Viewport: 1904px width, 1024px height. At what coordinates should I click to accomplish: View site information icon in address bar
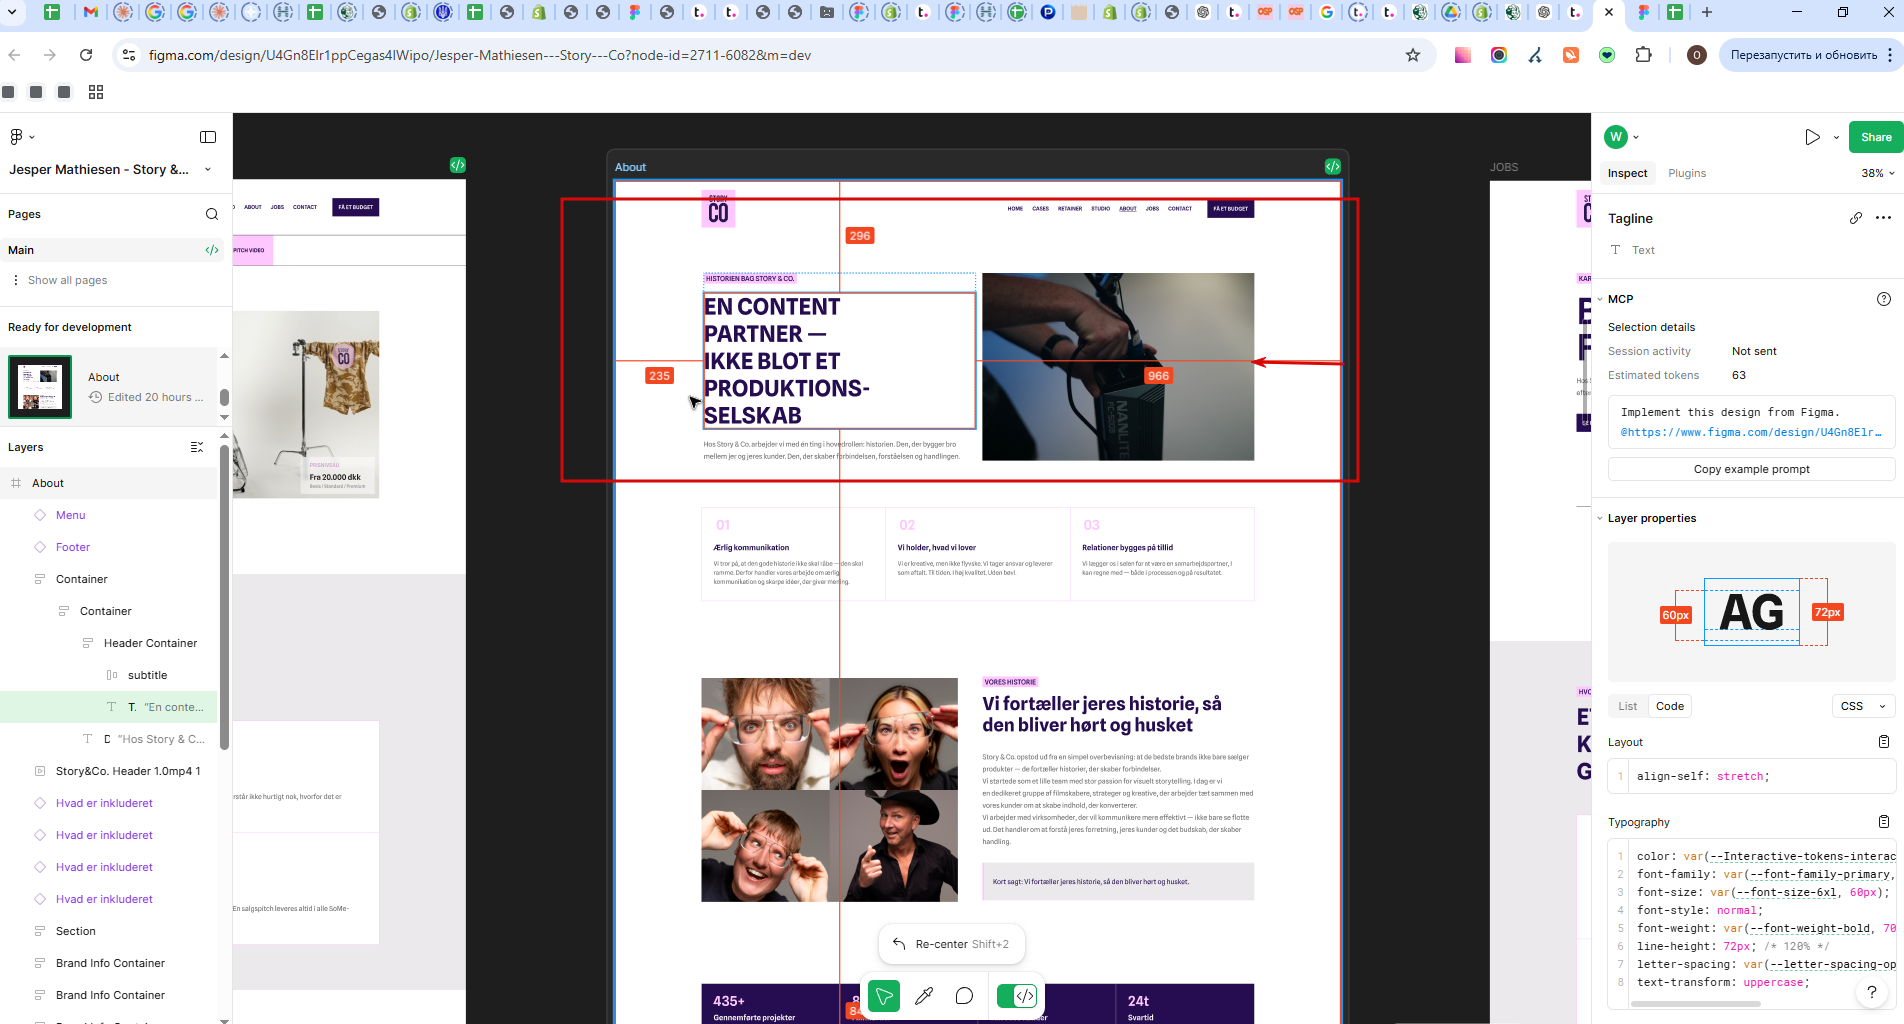[129, 55]
